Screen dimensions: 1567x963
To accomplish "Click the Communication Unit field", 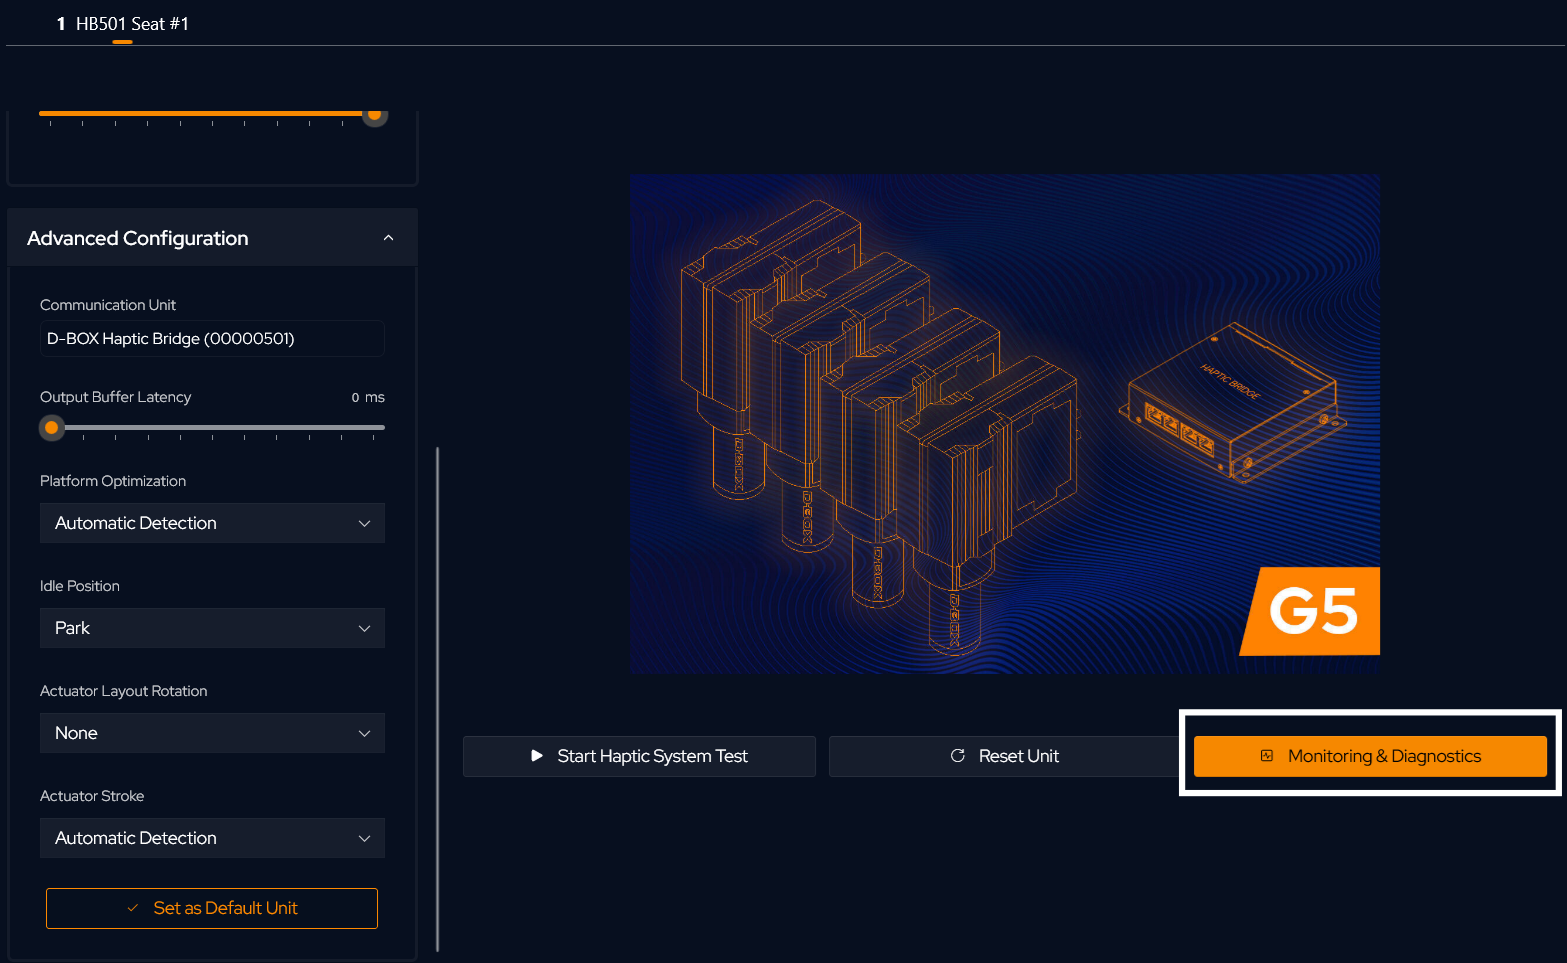I will coord(212,339).
